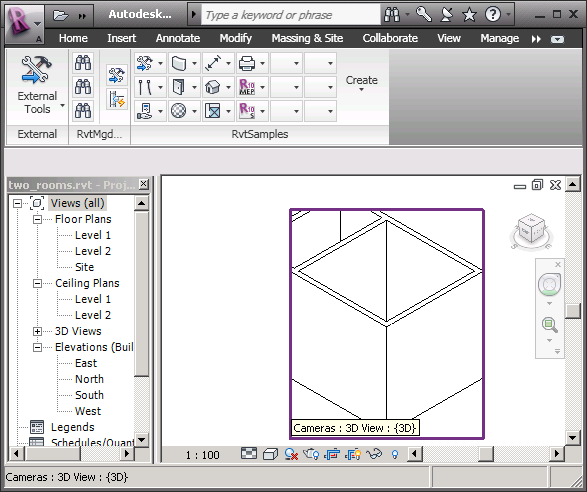The height and width of the screenshot is (492, 587).
Task: Click the SteeringWheels icon on navigation bar
Action: (x=549, y=284)
